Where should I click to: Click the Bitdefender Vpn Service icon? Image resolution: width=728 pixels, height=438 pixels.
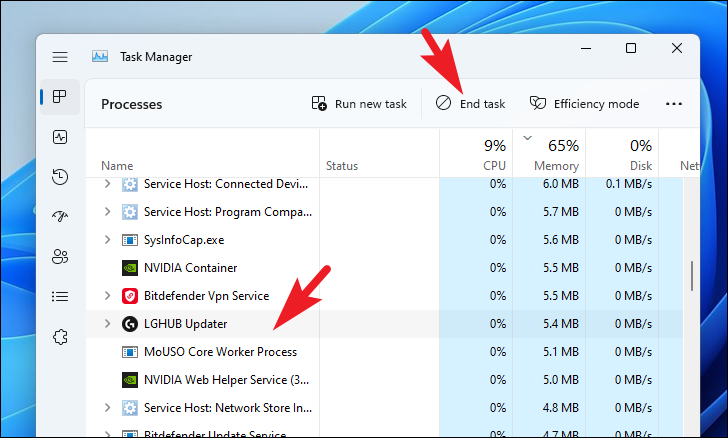(130, 296)
